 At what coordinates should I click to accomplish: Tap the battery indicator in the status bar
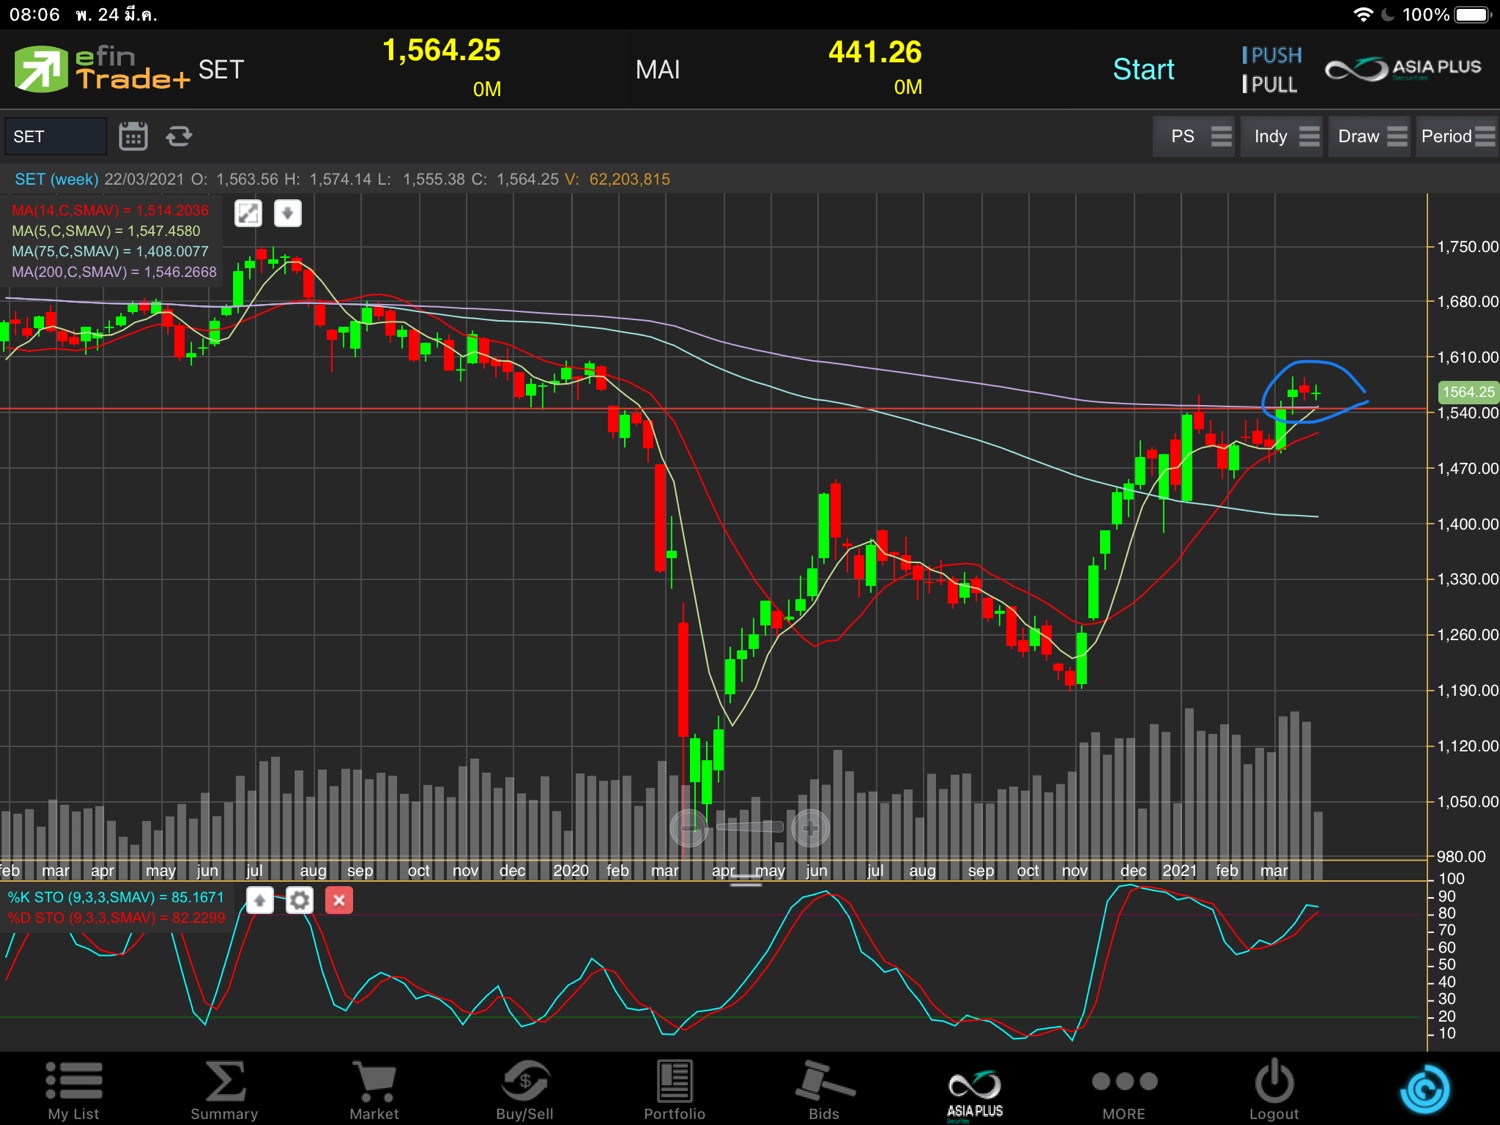pyautogui.click(x=1473, y=15)
